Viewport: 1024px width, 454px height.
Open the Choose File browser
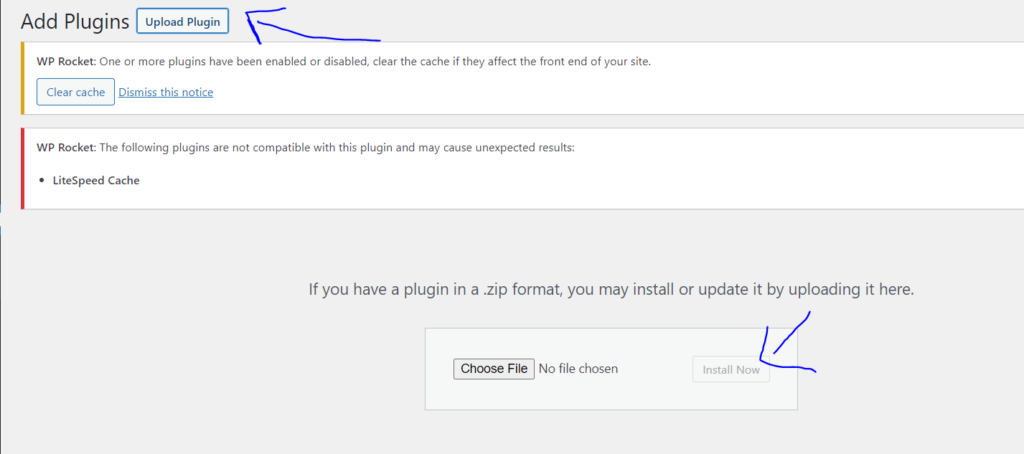pos(494,368)
